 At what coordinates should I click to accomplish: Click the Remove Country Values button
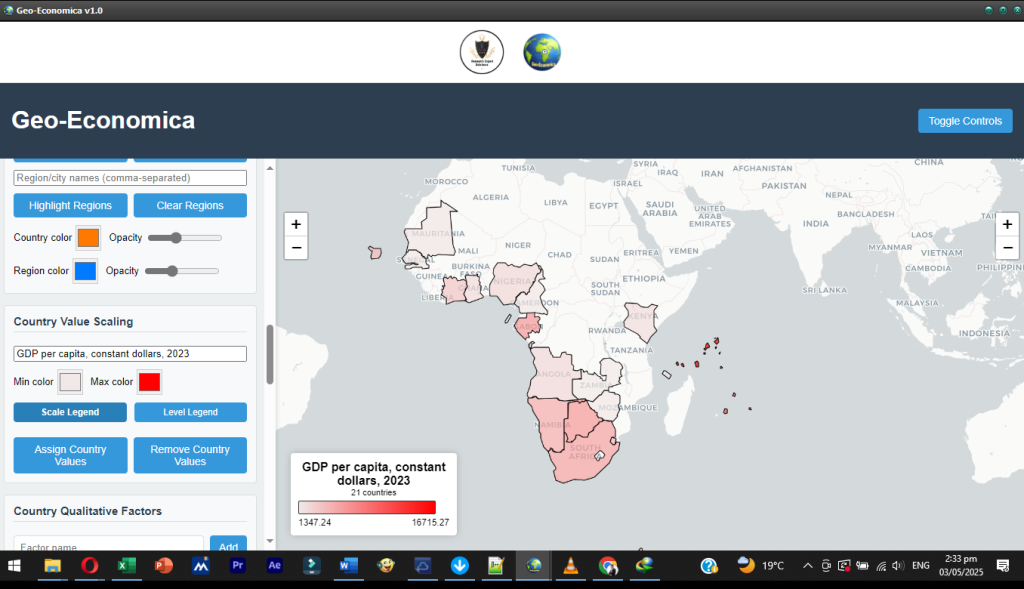tap(190, 455)
